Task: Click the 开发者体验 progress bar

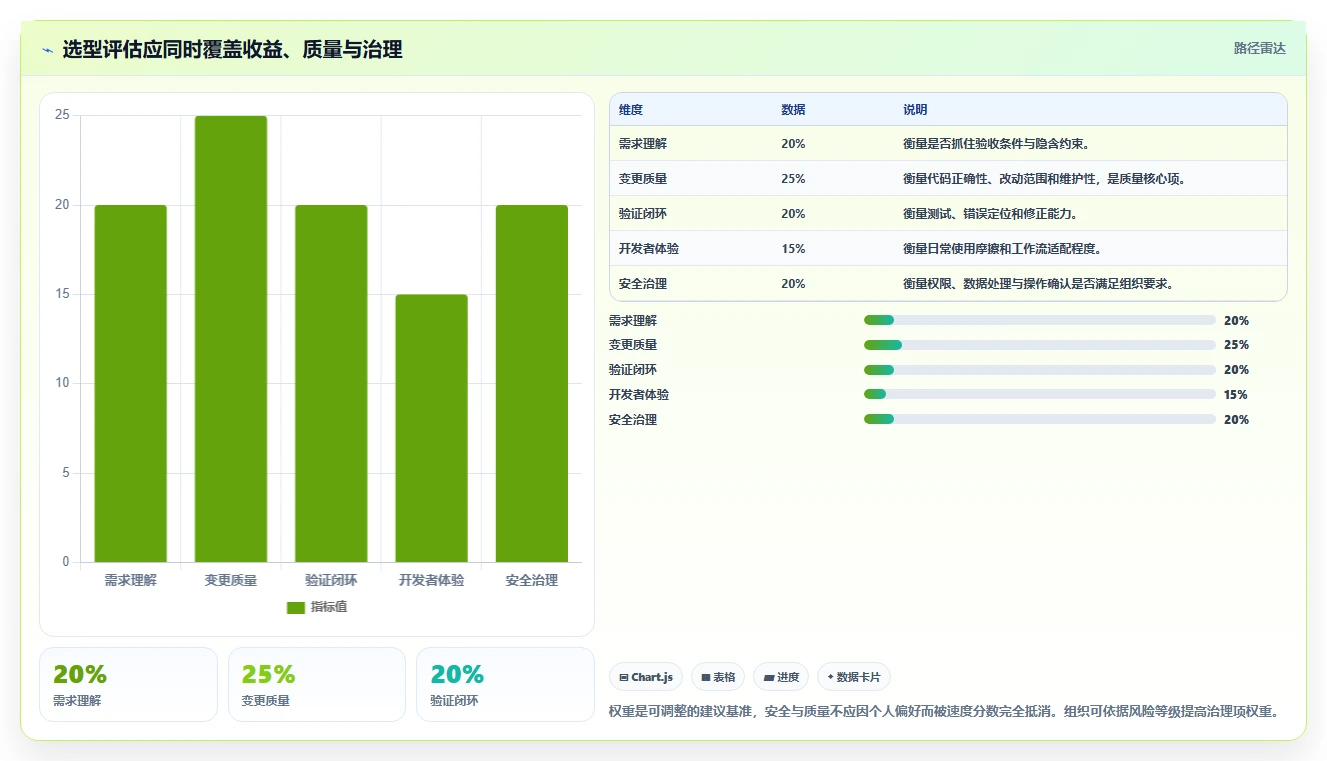Action: [1040, 395]
